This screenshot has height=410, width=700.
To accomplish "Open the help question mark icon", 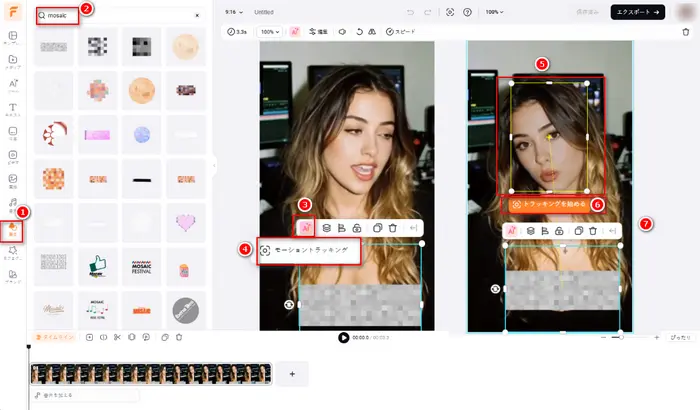I will pyautogui.click(x=467, y=12).
